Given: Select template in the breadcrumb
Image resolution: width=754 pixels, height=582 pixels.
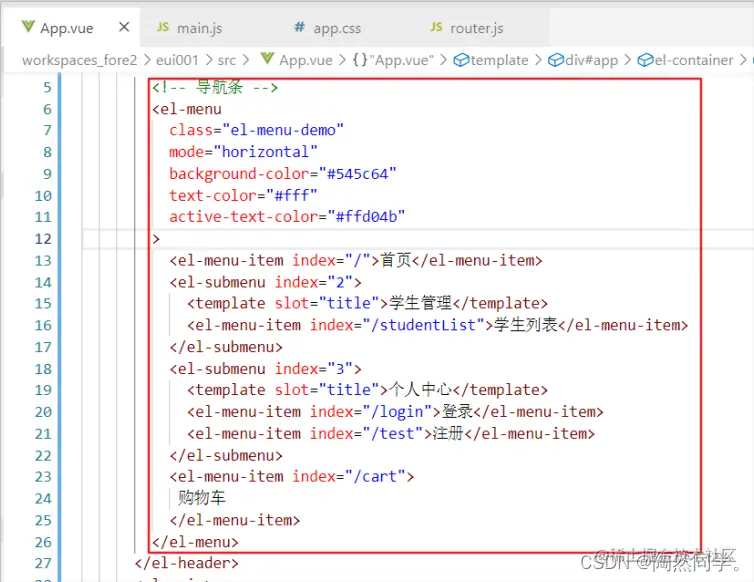Looking at the screenshot, I should point(499,60).
